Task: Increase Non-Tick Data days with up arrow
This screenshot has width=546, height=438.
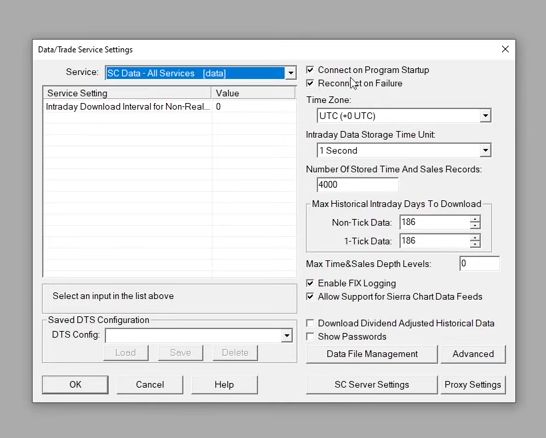Action: (x=475, y=219)
